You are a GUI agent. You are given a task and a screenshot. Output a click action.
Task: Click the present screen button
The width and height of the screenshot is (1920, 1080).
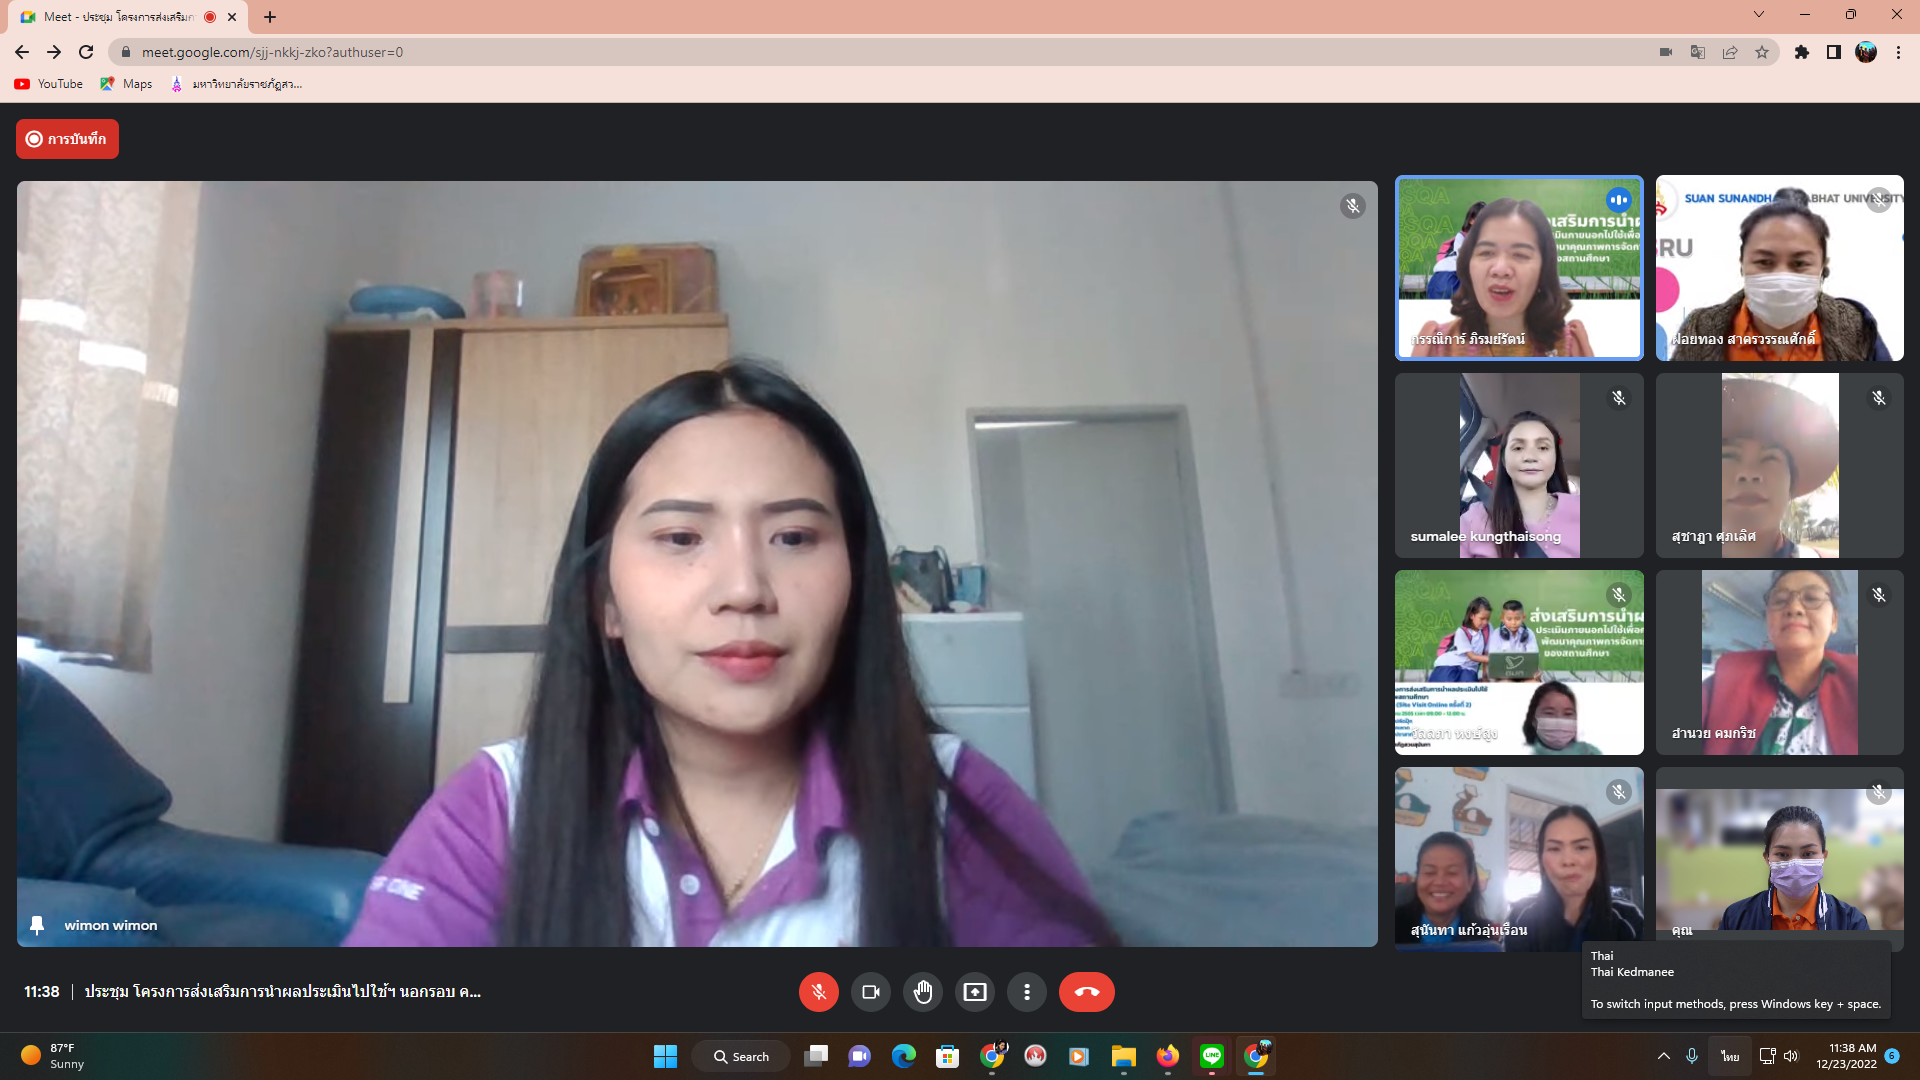point(974,992)
